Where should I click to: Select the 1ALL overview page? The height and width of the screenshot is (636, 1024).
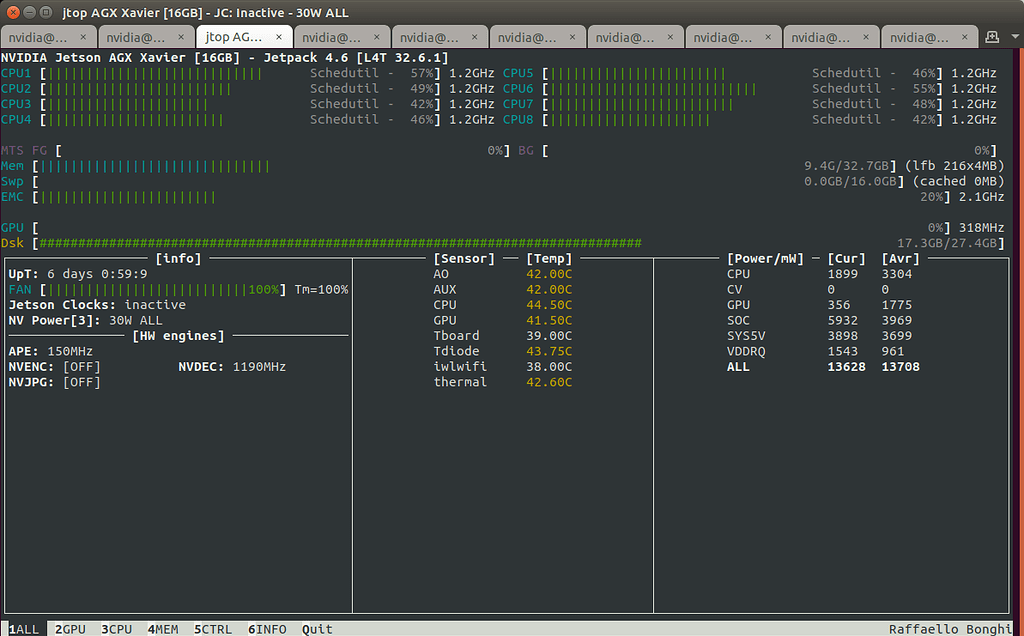pyautogui.click(x=23, y=629)
